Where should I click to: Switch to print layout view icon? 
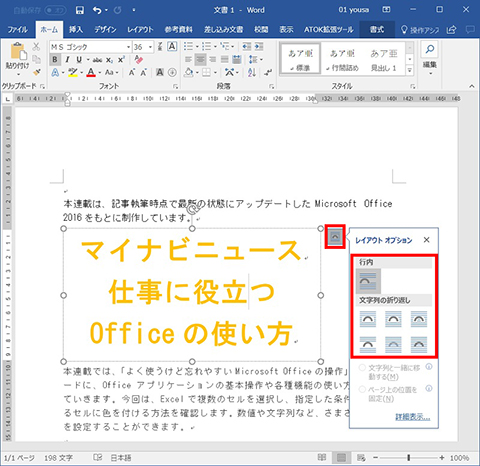(x=341, y=457)
